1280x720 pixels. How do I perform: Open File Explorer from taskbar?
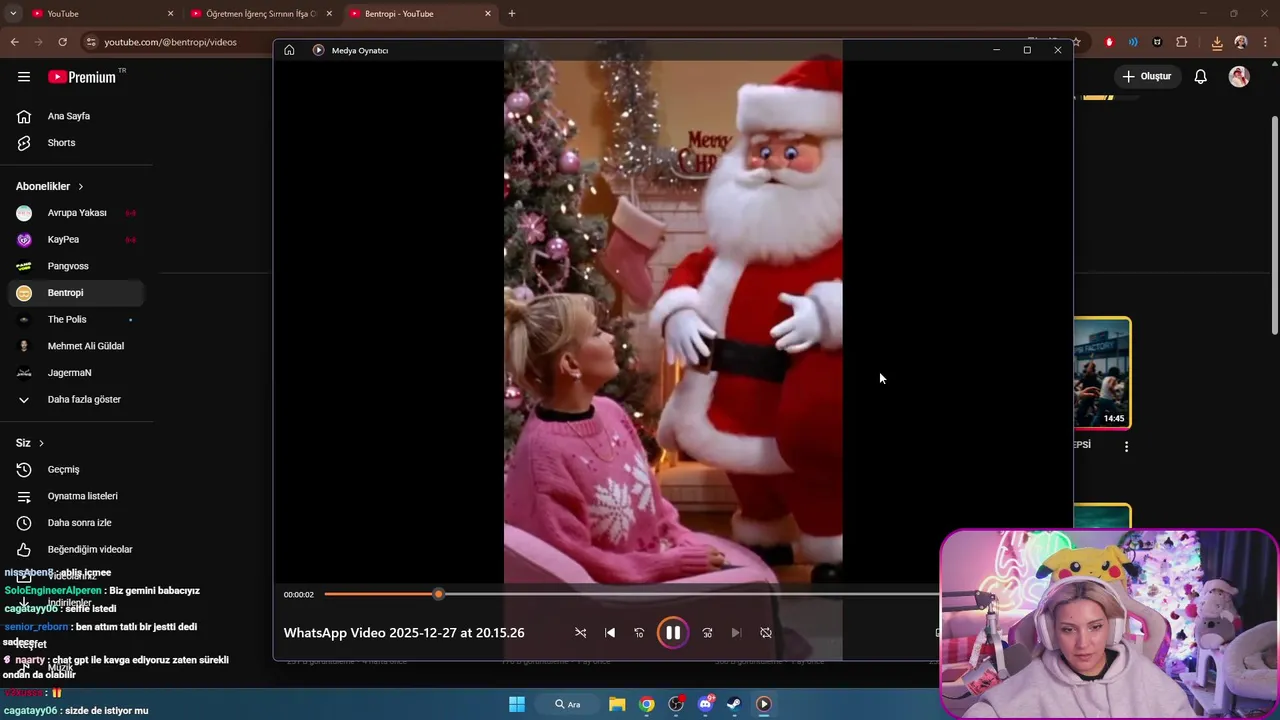coord(617,704)
